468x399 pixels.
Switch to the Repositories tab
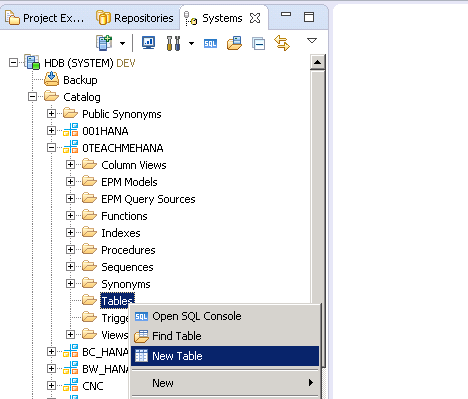[x=135, y=18]
